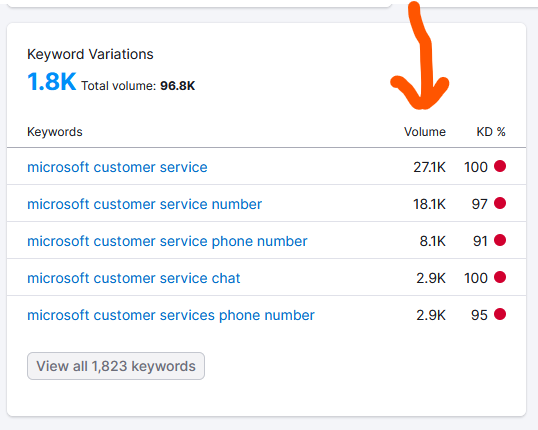Click the 1.8K keyword variations count

click(x=51, y=82)
